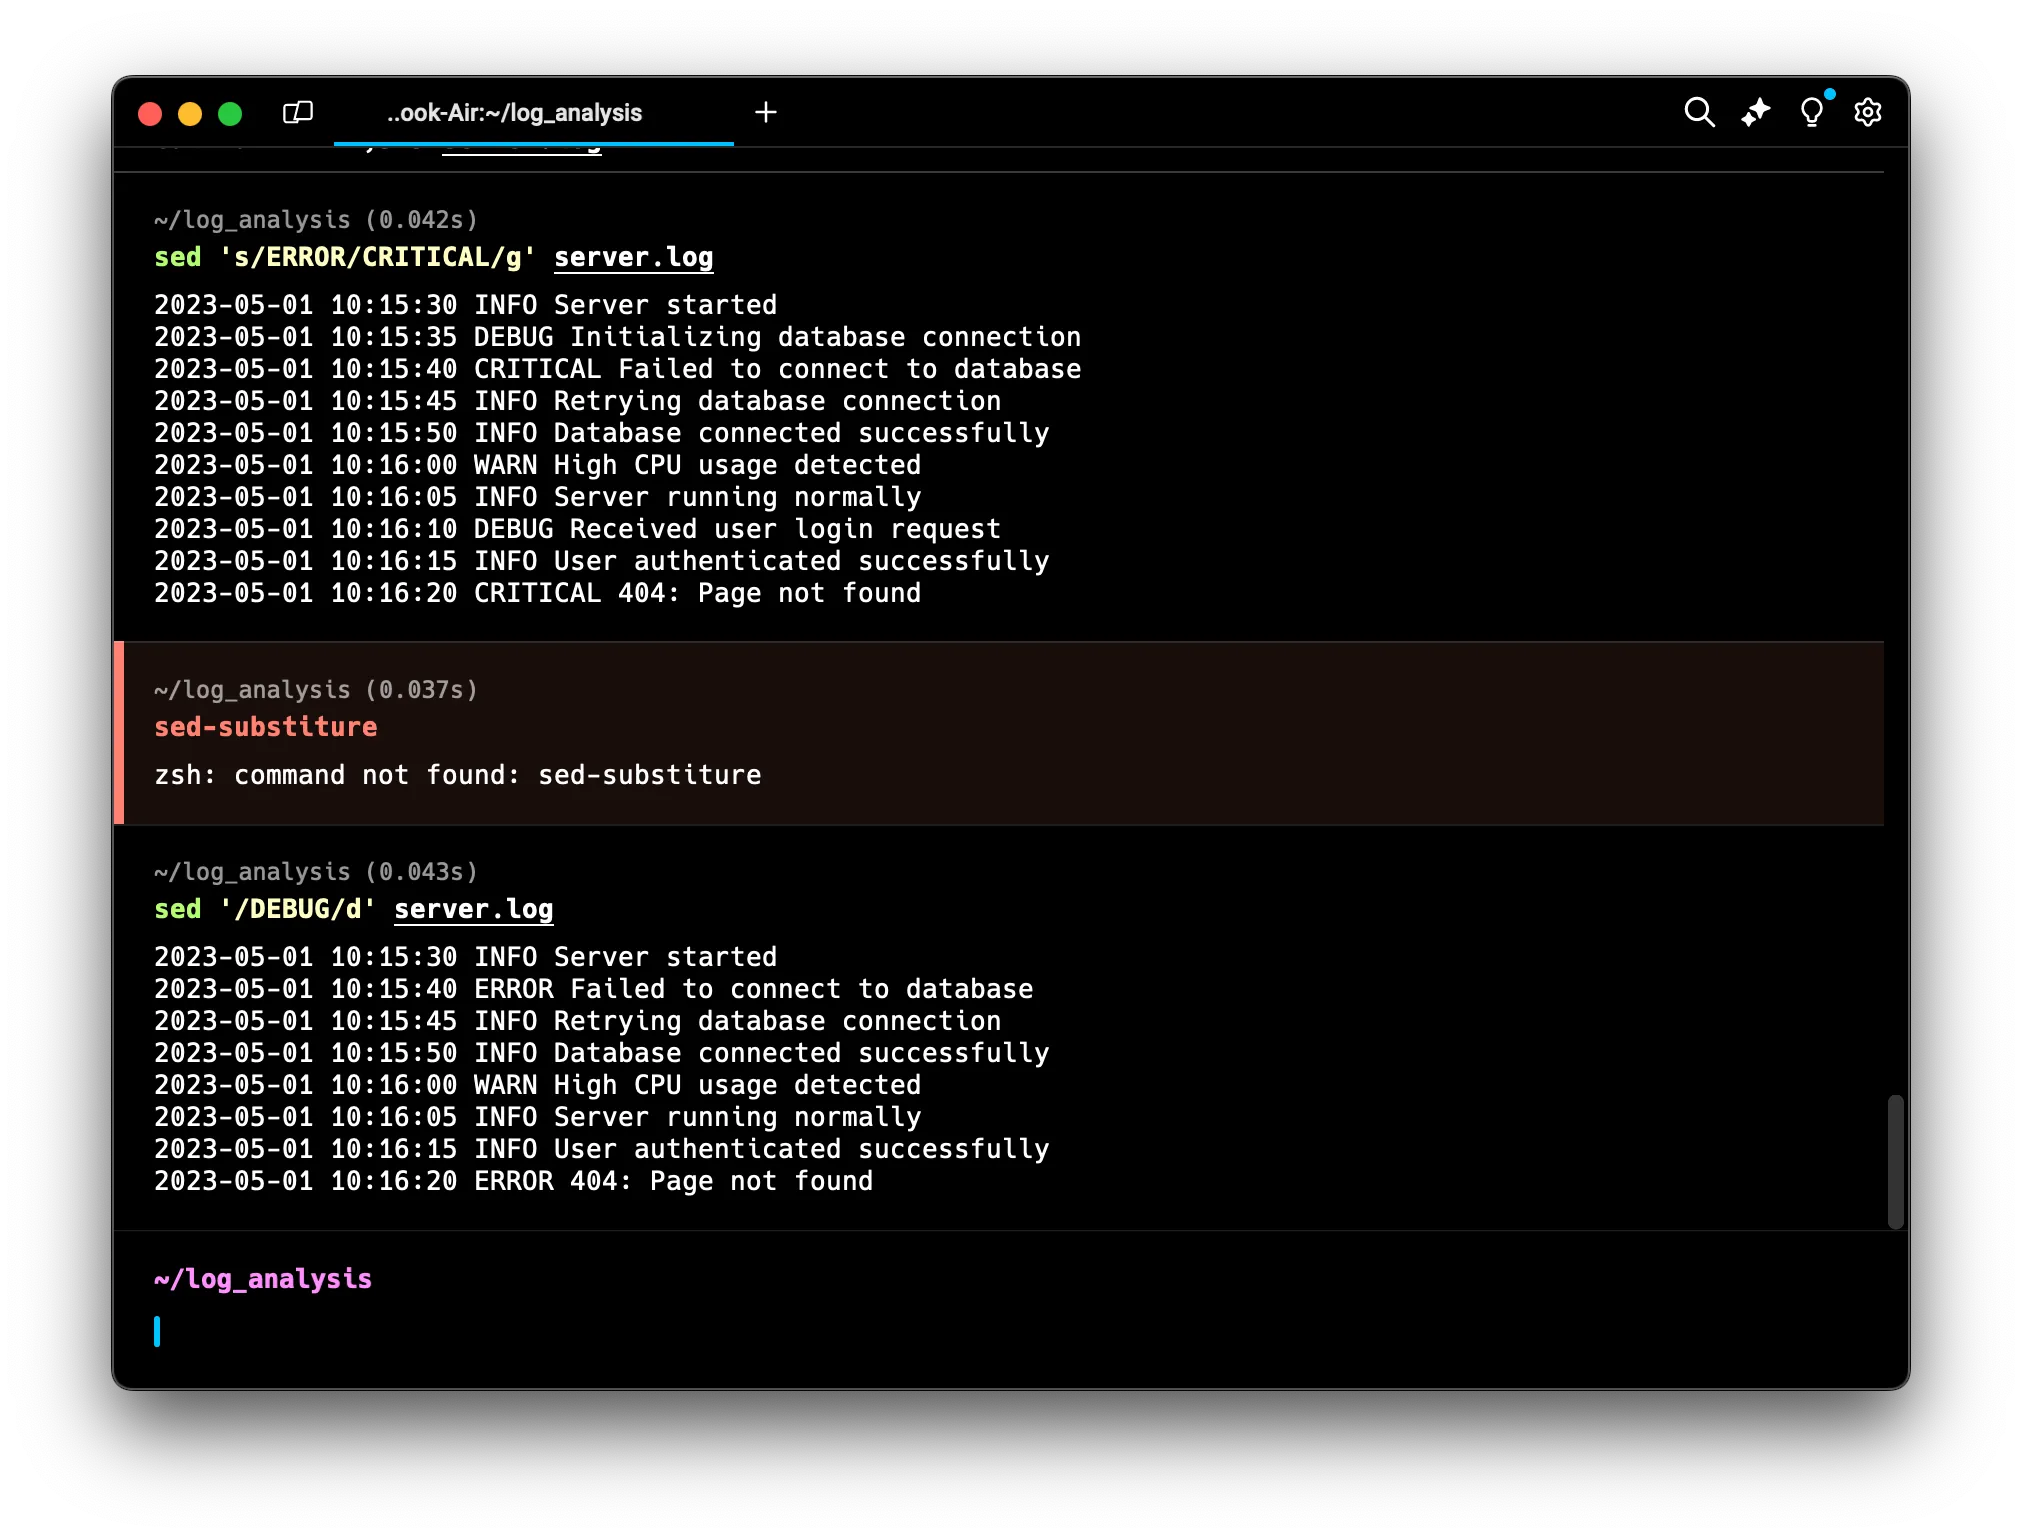Click the terminal input prompt cursor

pos(158,1331)
